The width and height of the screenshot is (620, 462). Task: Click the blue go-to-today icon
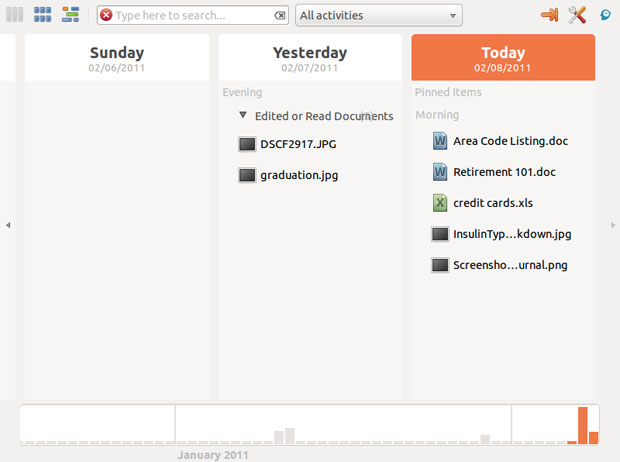pyautogui.click(x=605, y=14)
